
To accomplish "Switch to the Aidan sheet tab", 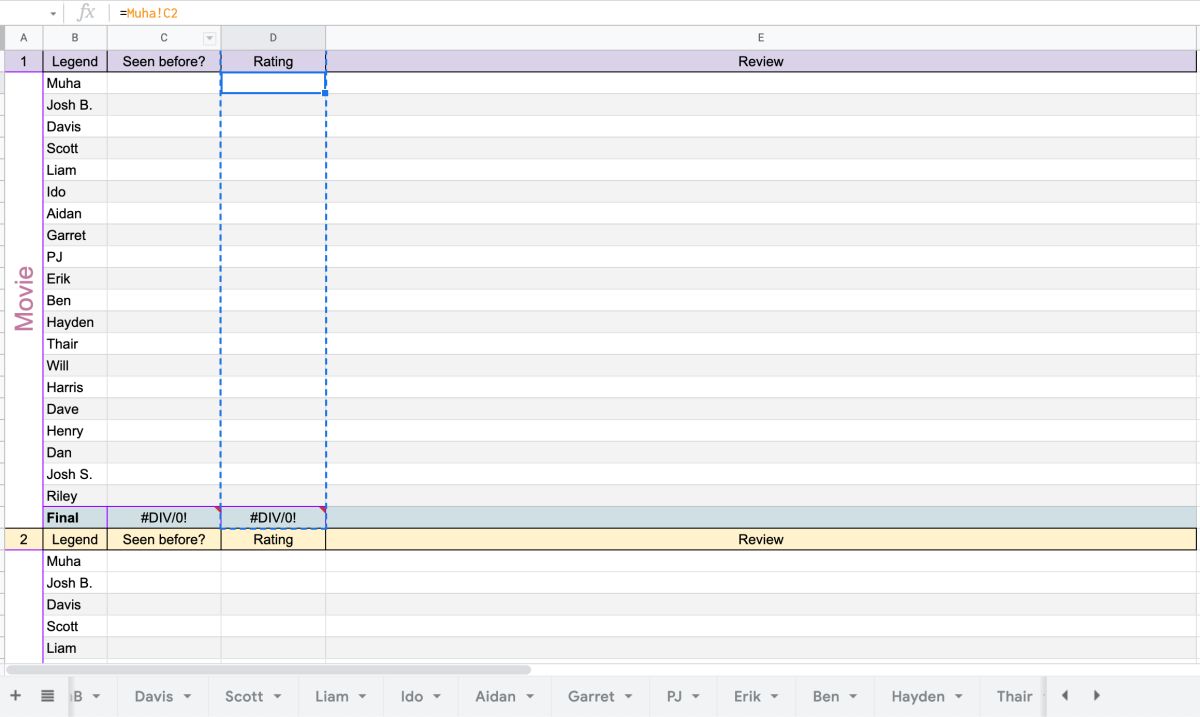I will [x=496, y=696].
